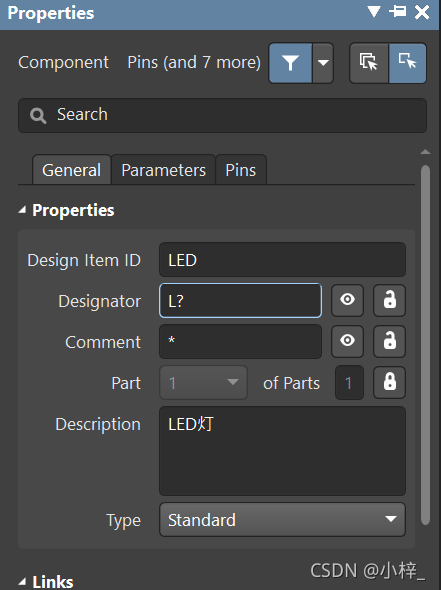Click the left cursor selection mode icon
The width and height of the screenshot is (441, 590).
tap(369, 63)
